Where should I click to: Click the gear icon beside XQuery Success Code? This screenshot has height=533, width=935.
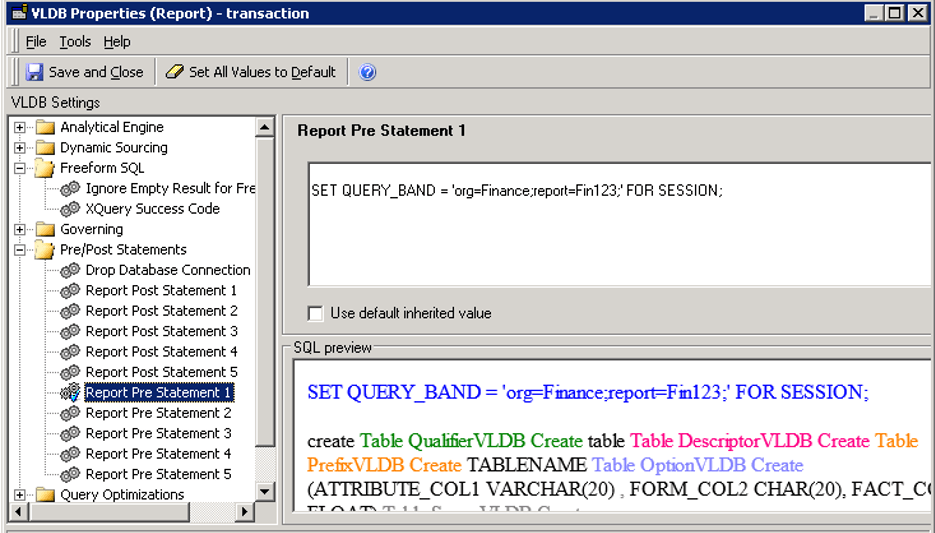[70, 209]
